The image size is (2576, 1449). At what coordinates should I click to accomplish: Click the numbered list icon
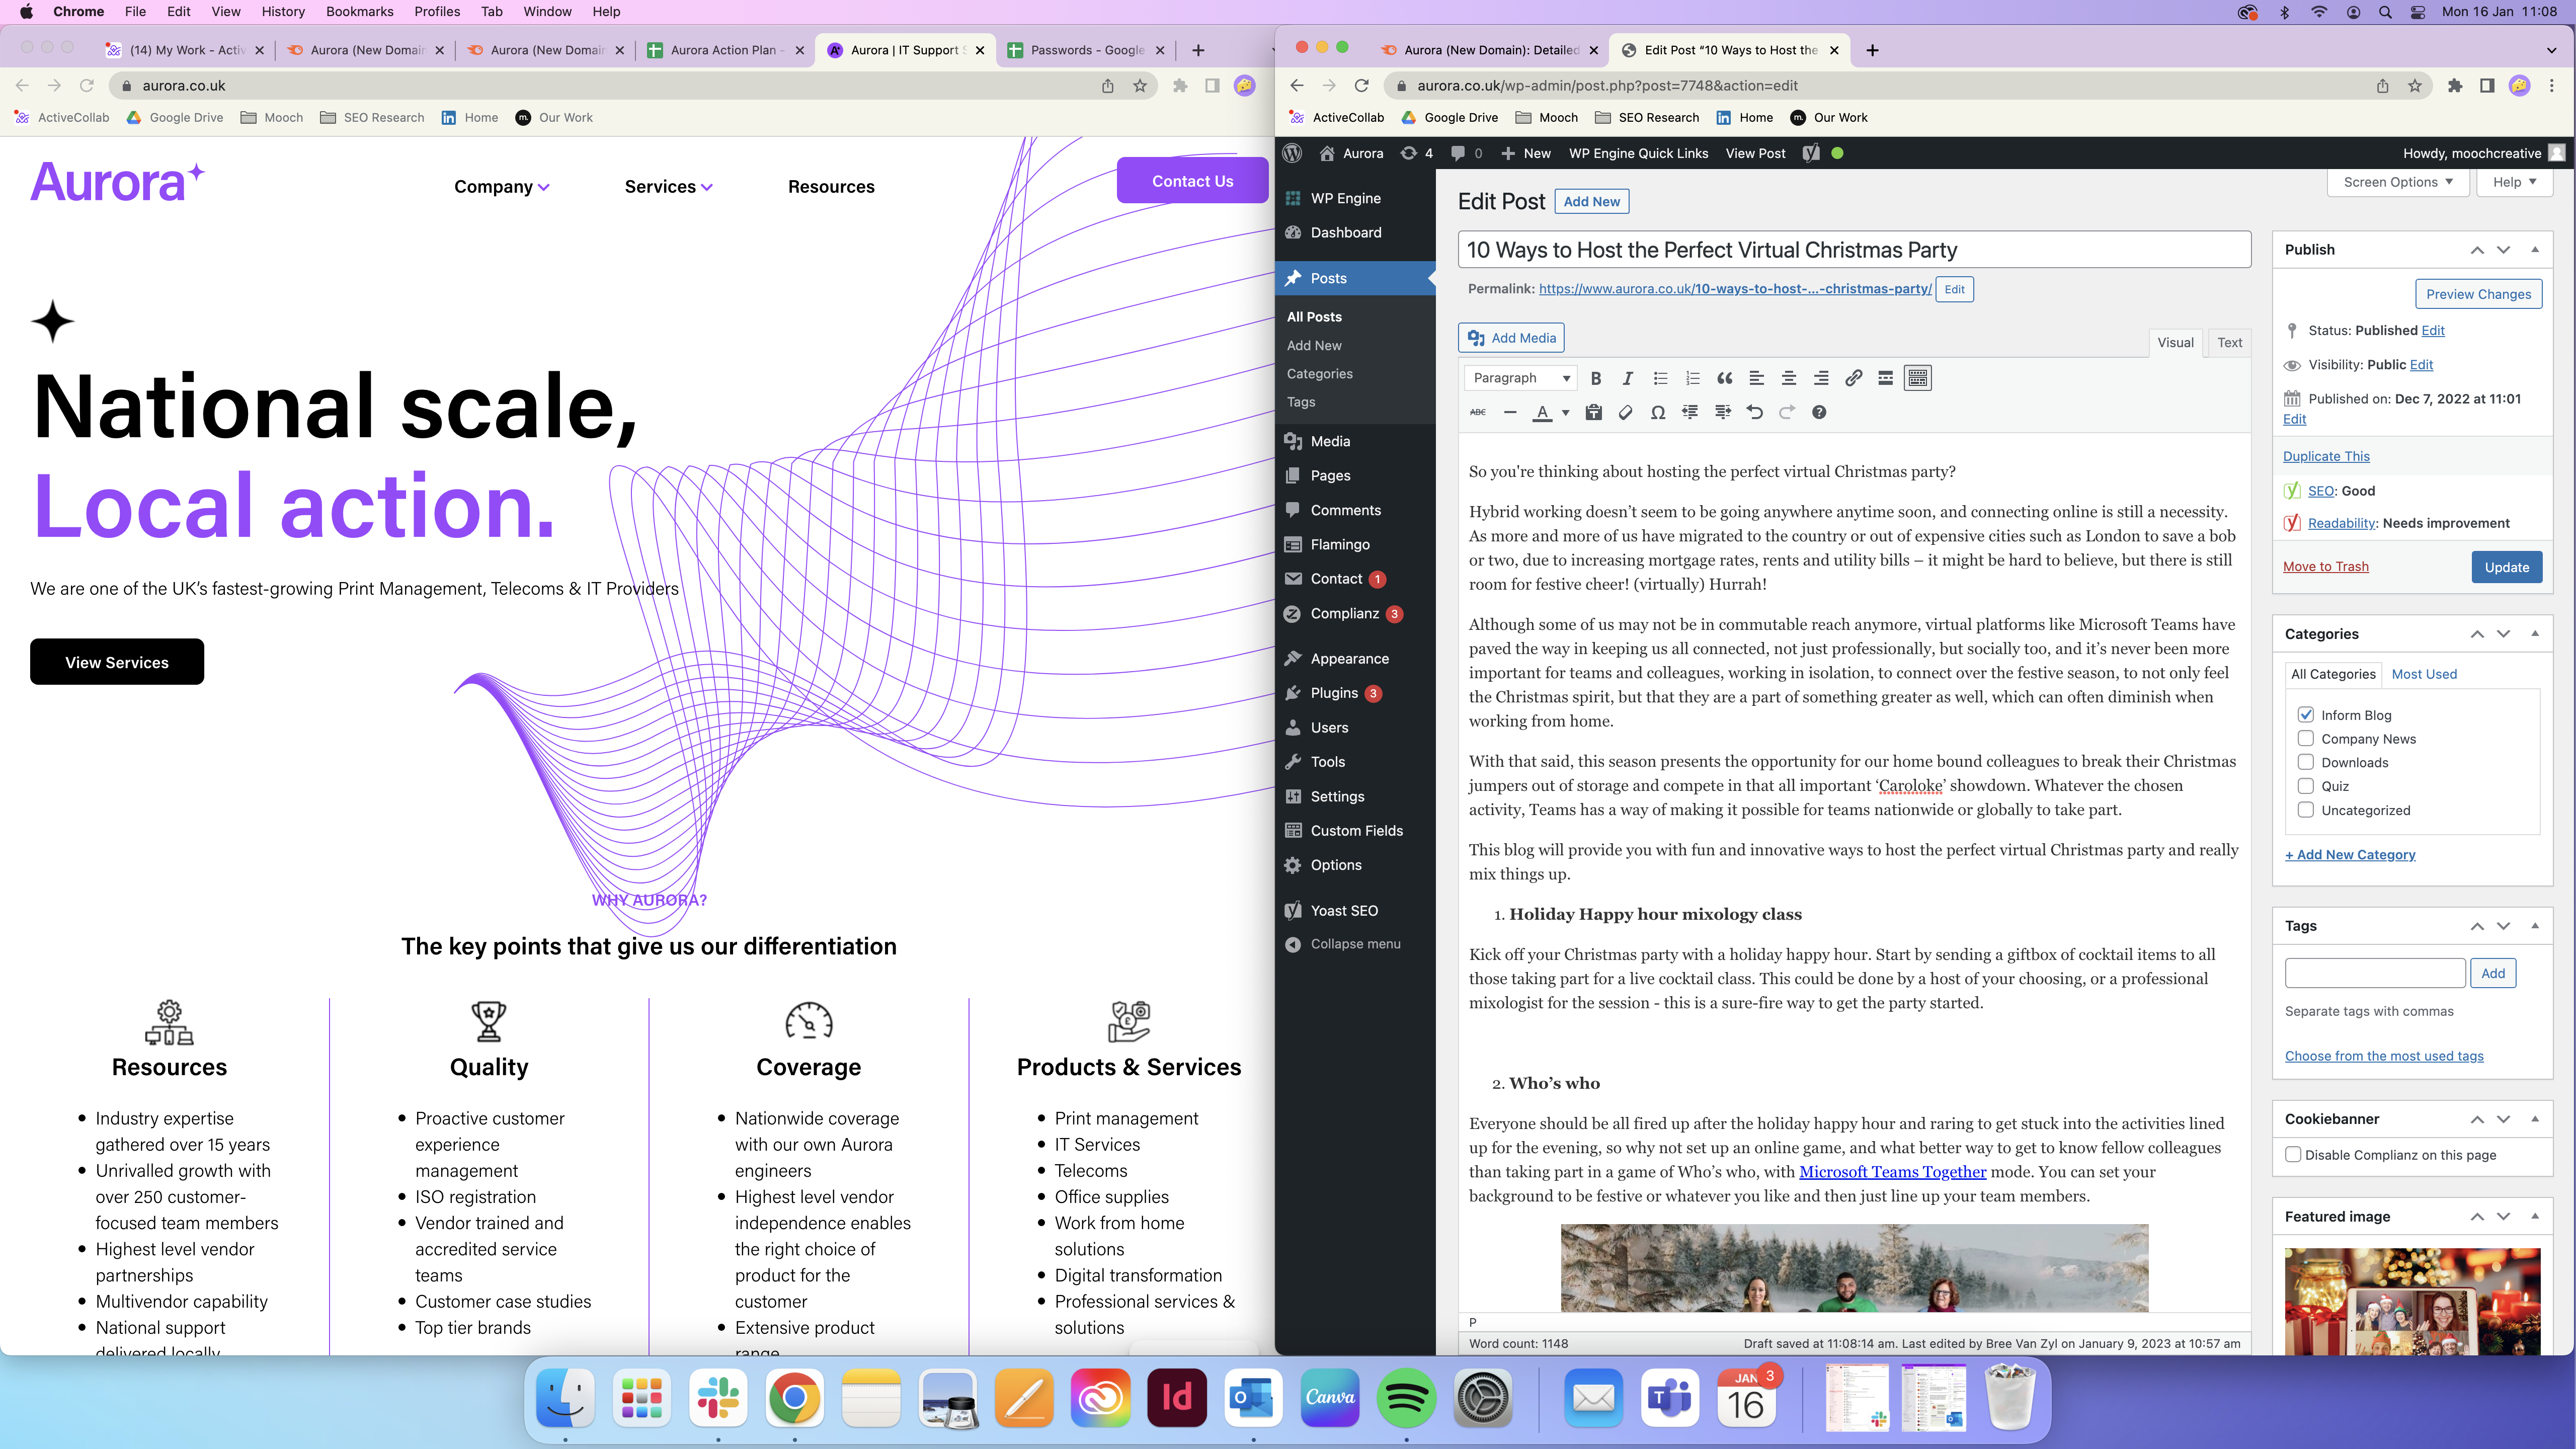[1692, 378]
